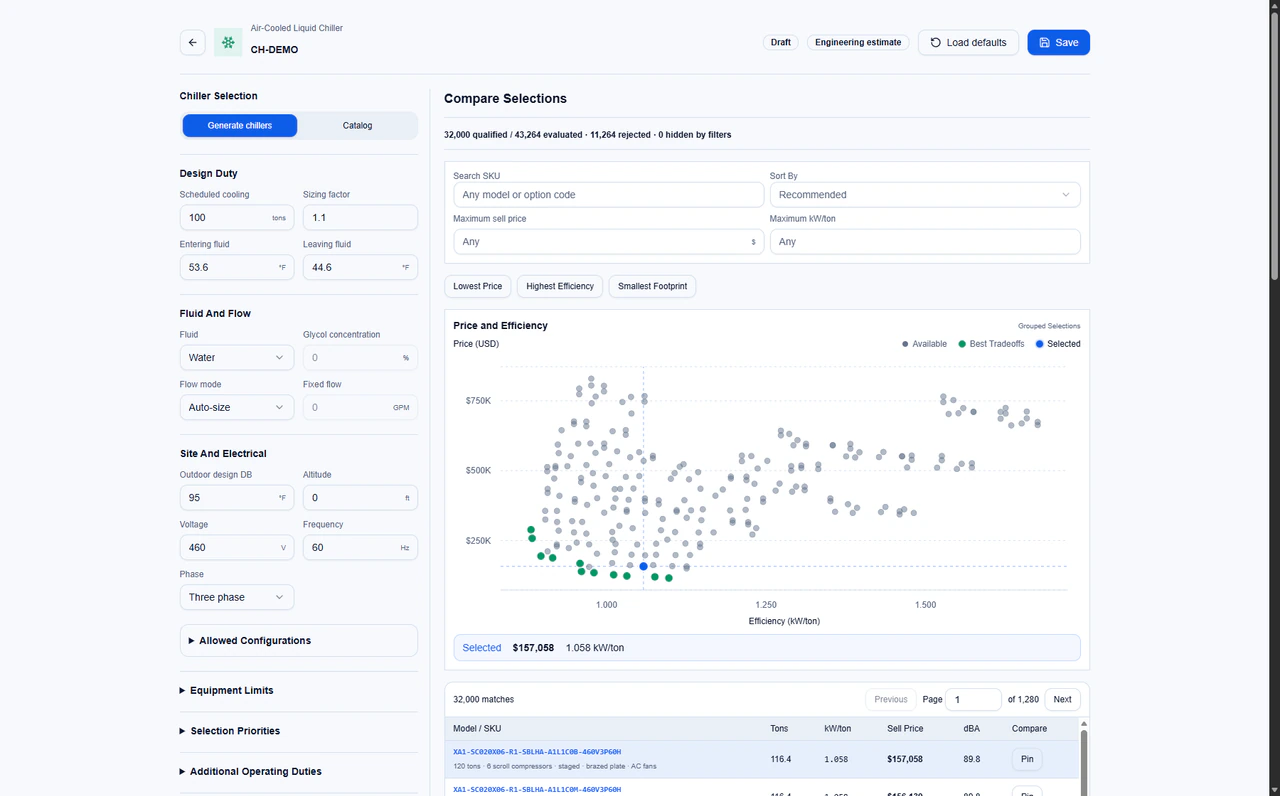Viewport: 1280px width, 796px height.
Task: Click the Sizing factor field
Action: point(360,217)
